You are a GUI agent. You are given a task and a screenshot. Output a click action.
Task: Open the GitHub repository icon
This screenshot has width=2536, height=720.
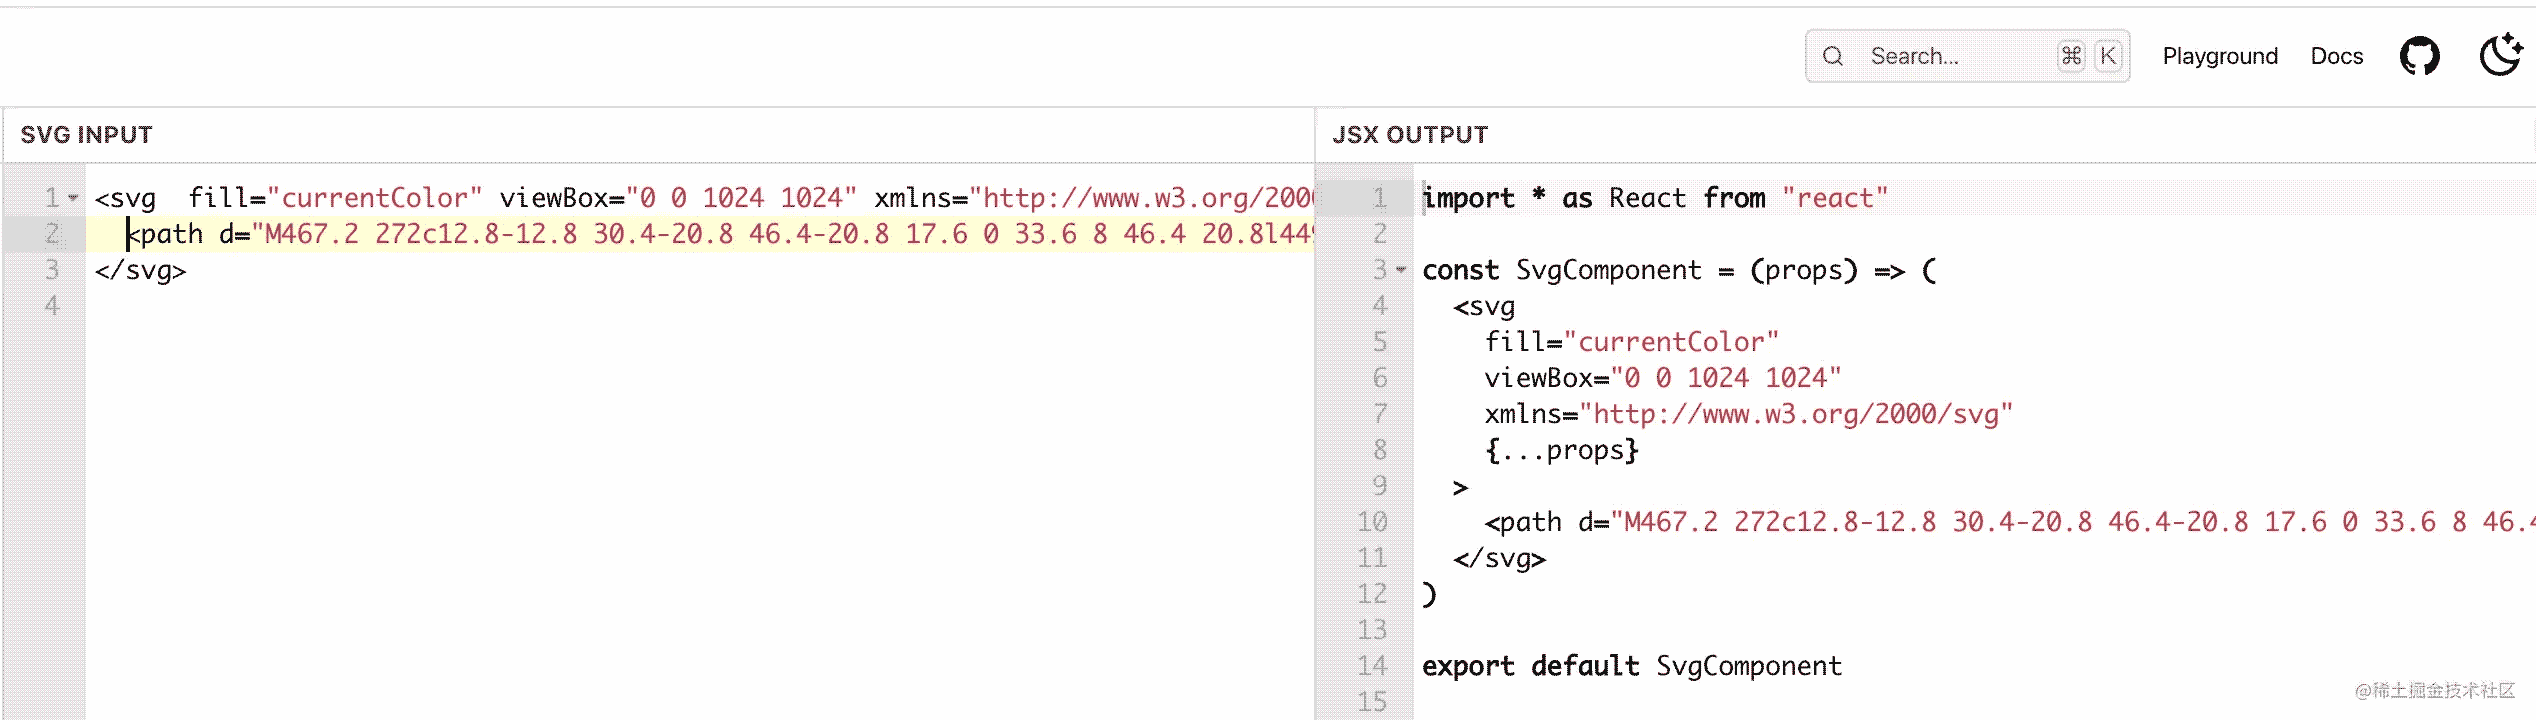point(2419,56)
